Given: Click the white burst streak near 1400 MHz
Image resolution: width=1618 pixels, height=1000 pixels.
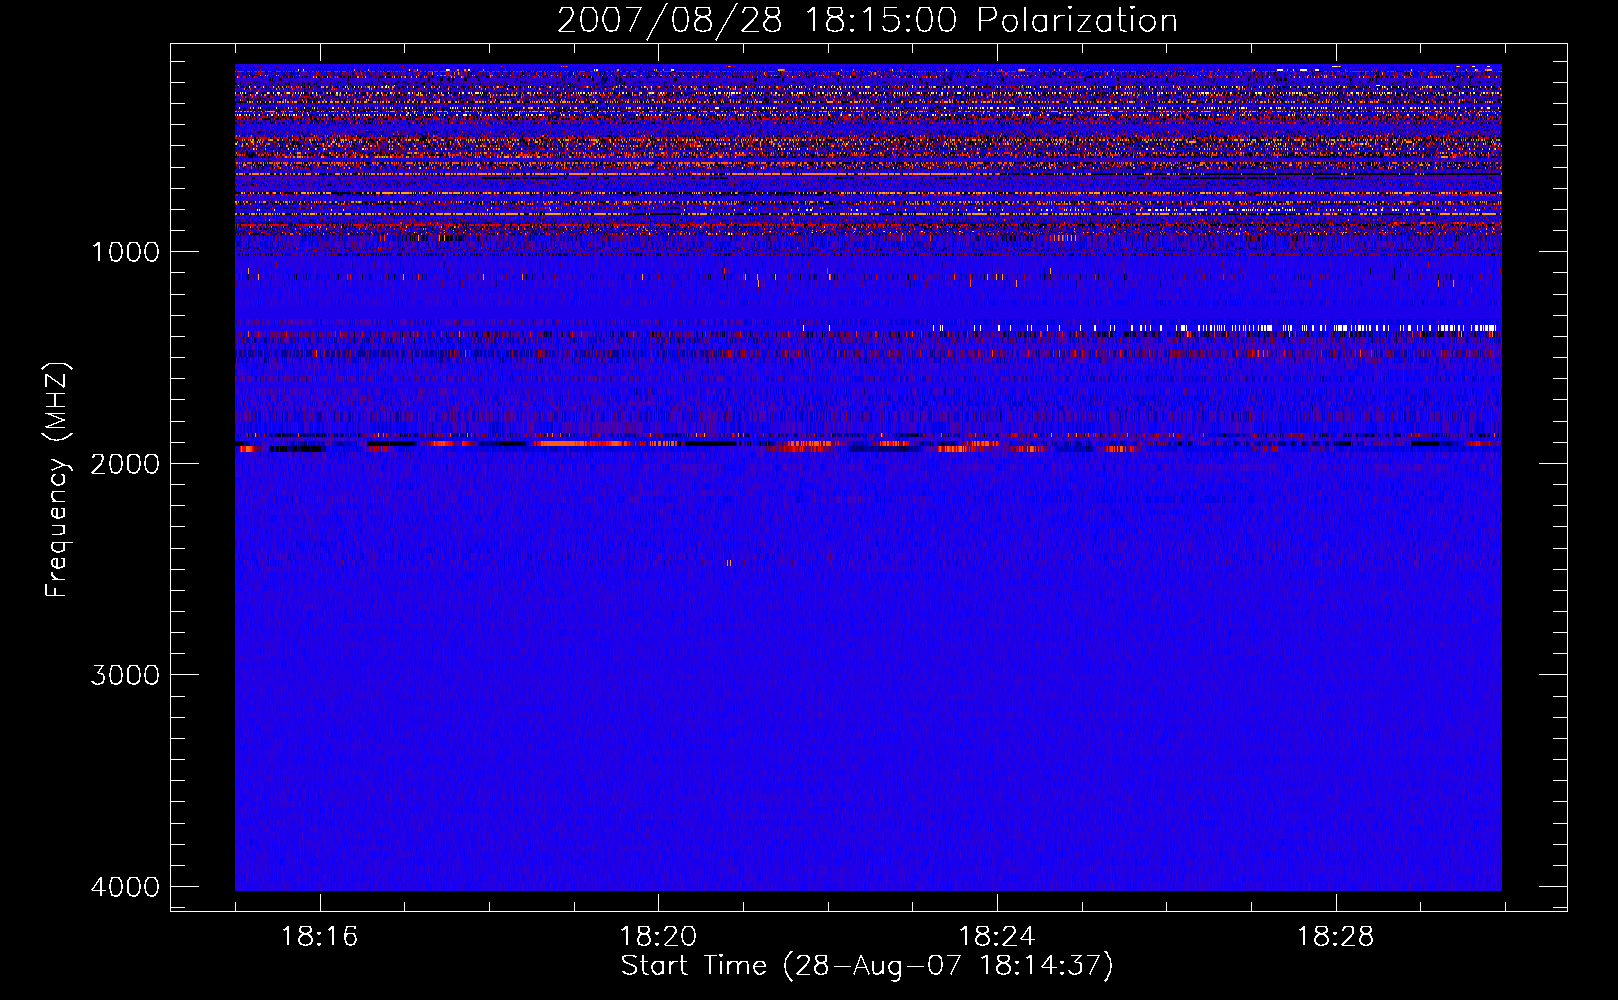Looking at the screenshot, I should click(x=1215, y=327).
